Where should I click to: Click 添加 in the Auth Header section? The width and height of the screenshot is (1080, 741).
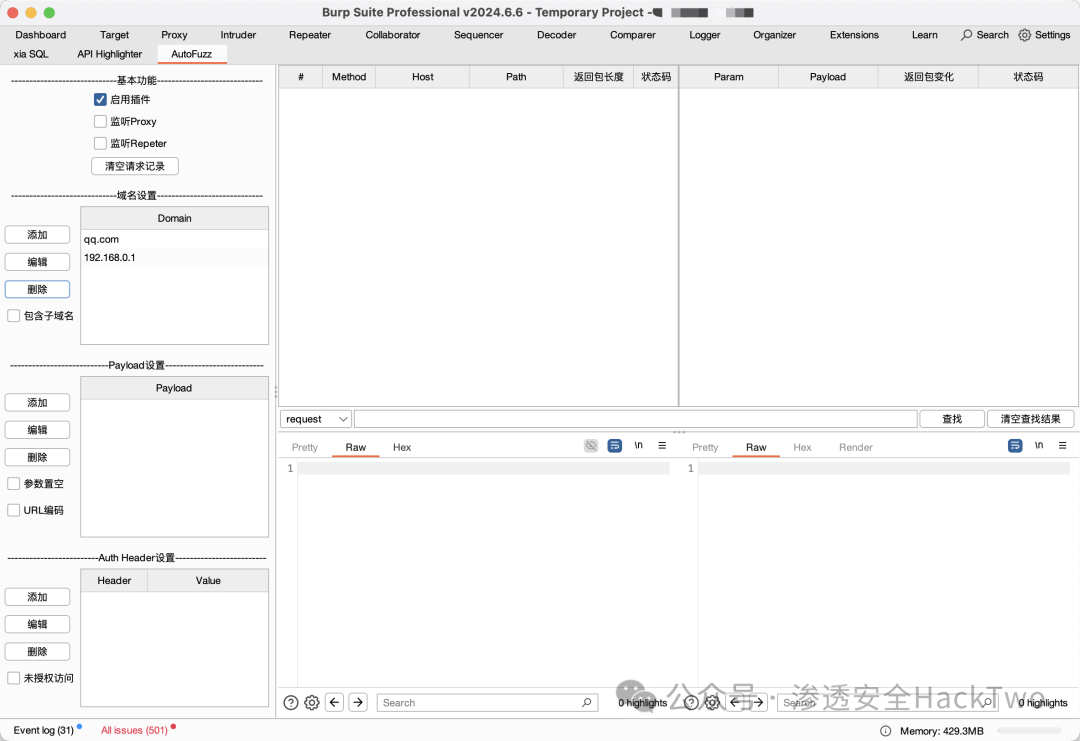37,597
